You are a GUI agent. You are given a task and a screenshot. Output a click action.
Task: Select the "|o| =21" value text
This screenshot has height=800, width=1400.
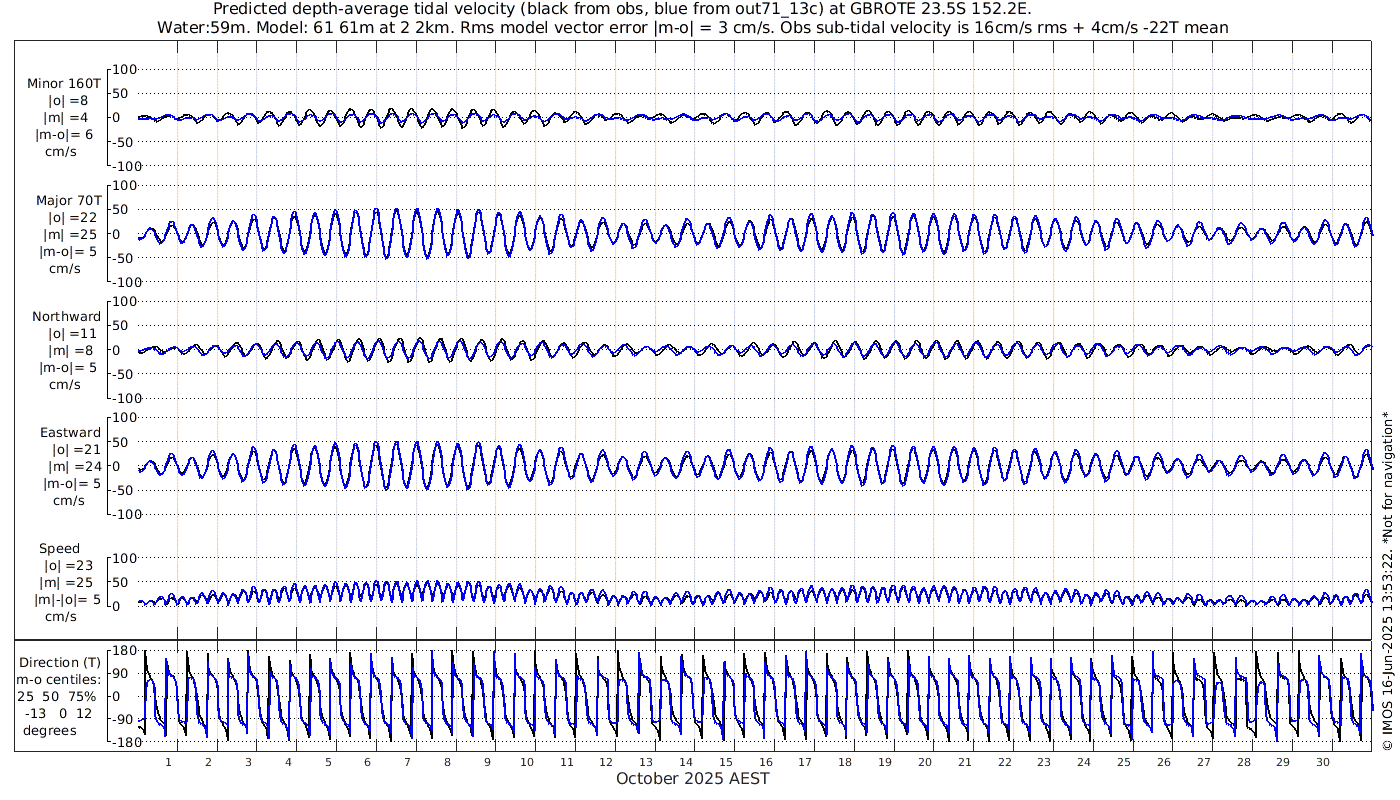click(74, 450)
